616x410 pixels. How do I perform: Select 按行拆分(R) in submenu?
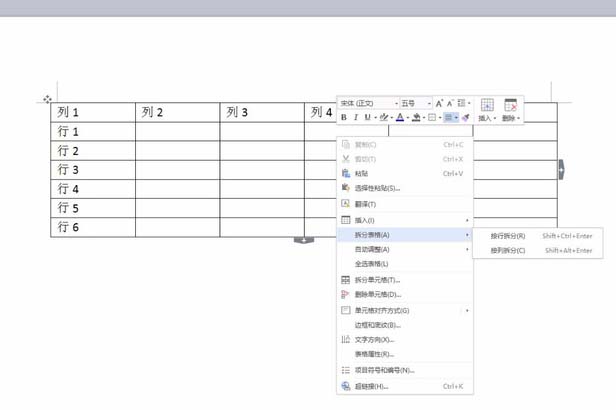pyautogui.click(x=537, y=236)
